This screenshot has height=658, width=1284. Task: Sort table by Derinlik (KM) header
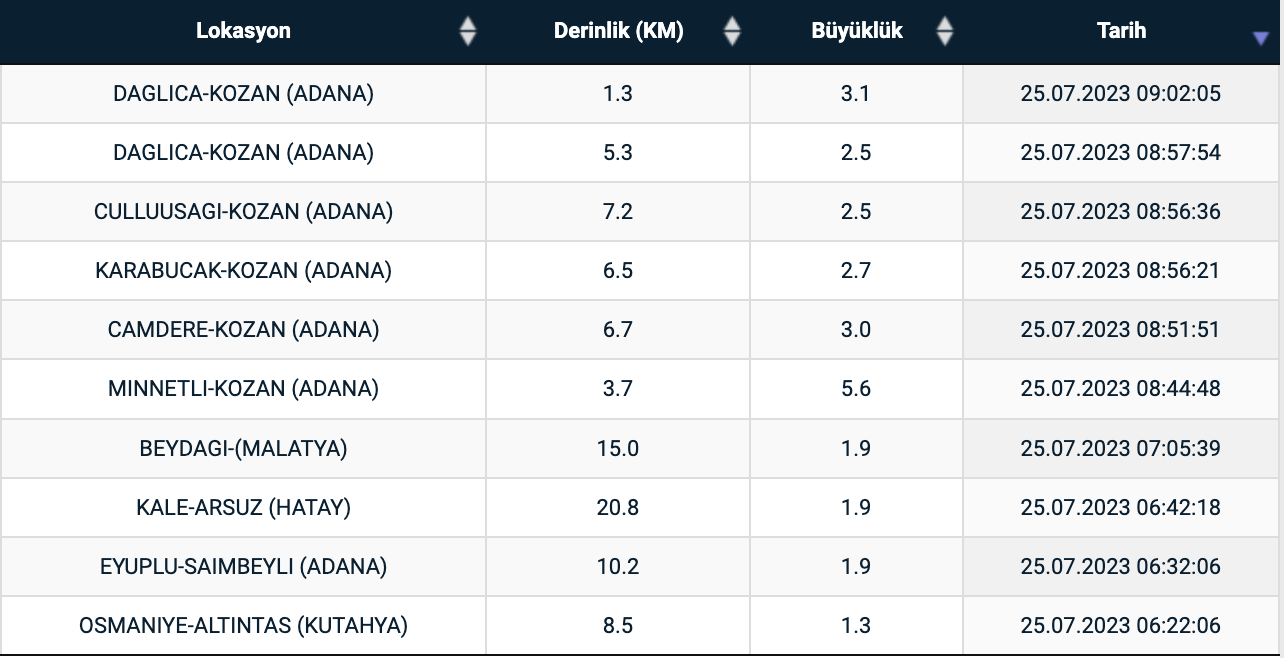[618, 31]
